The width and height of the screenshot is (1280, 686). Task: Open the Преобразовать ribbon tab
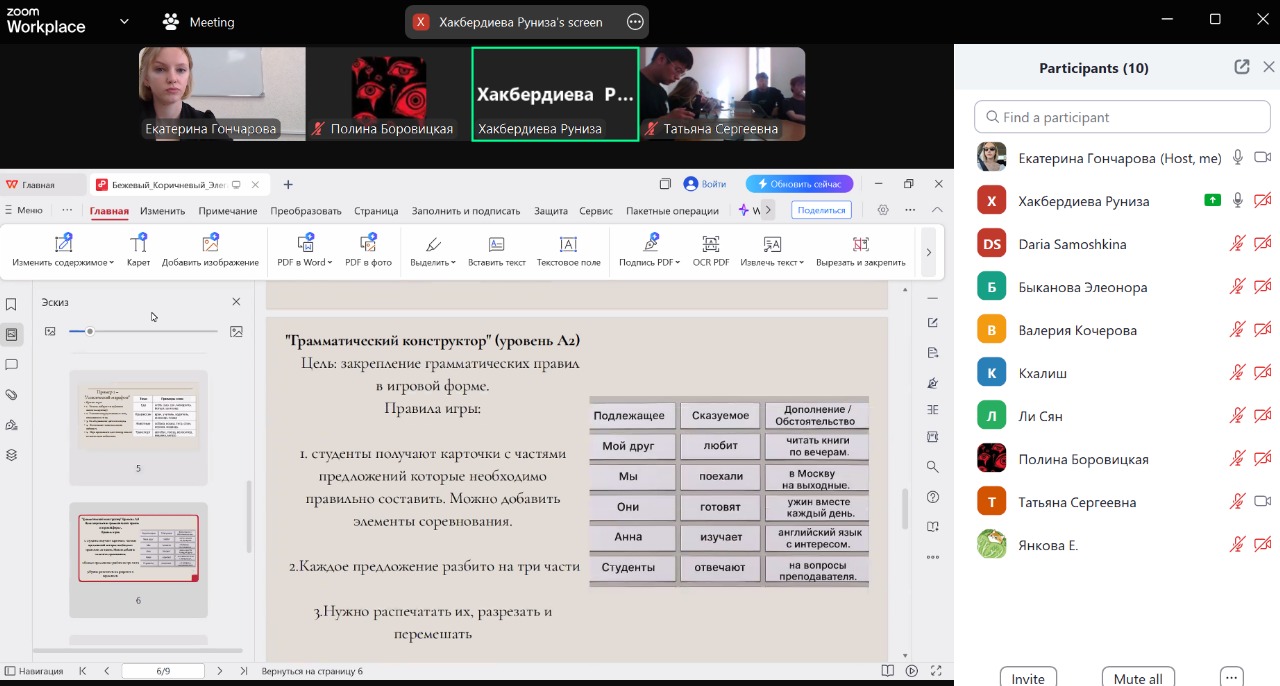(305, 211)
